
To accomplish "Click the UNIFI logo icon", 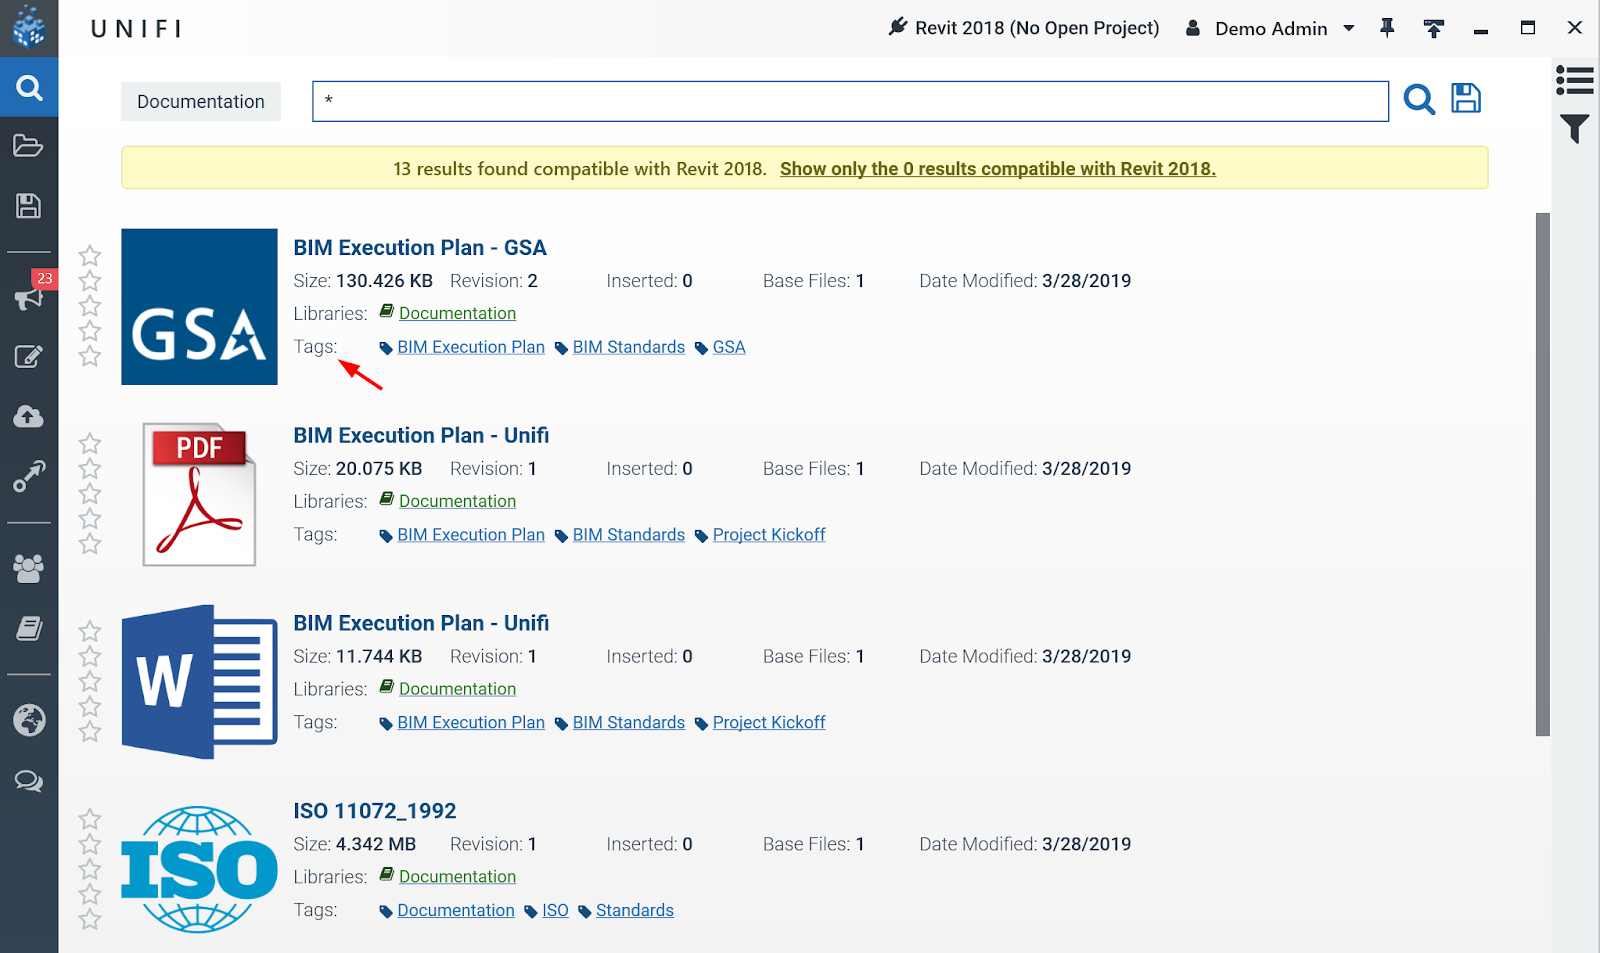I will tap(29, 28).
